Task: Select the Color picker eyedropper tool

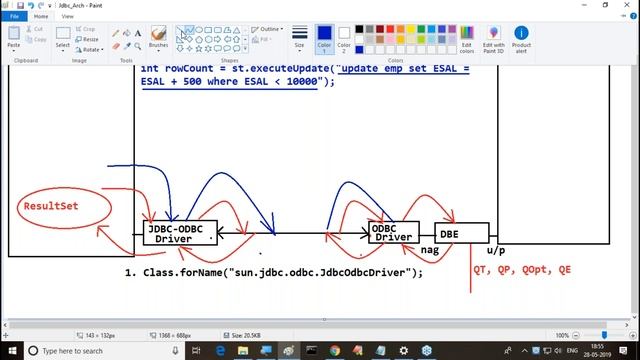Action: click(x=127, y=47)
